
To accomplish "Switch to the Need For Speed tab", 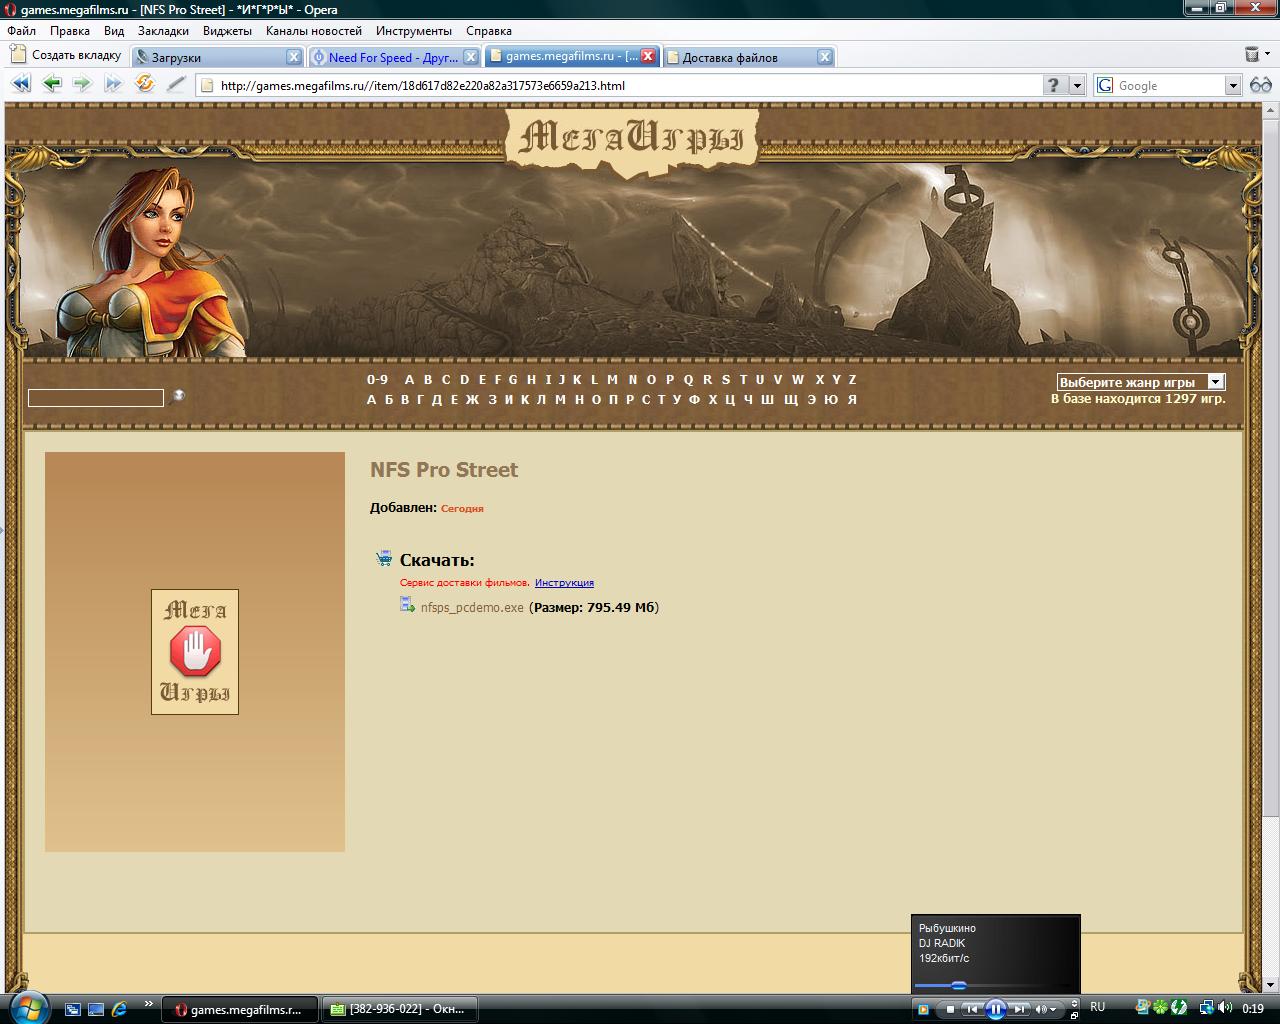I will (394, 57).
